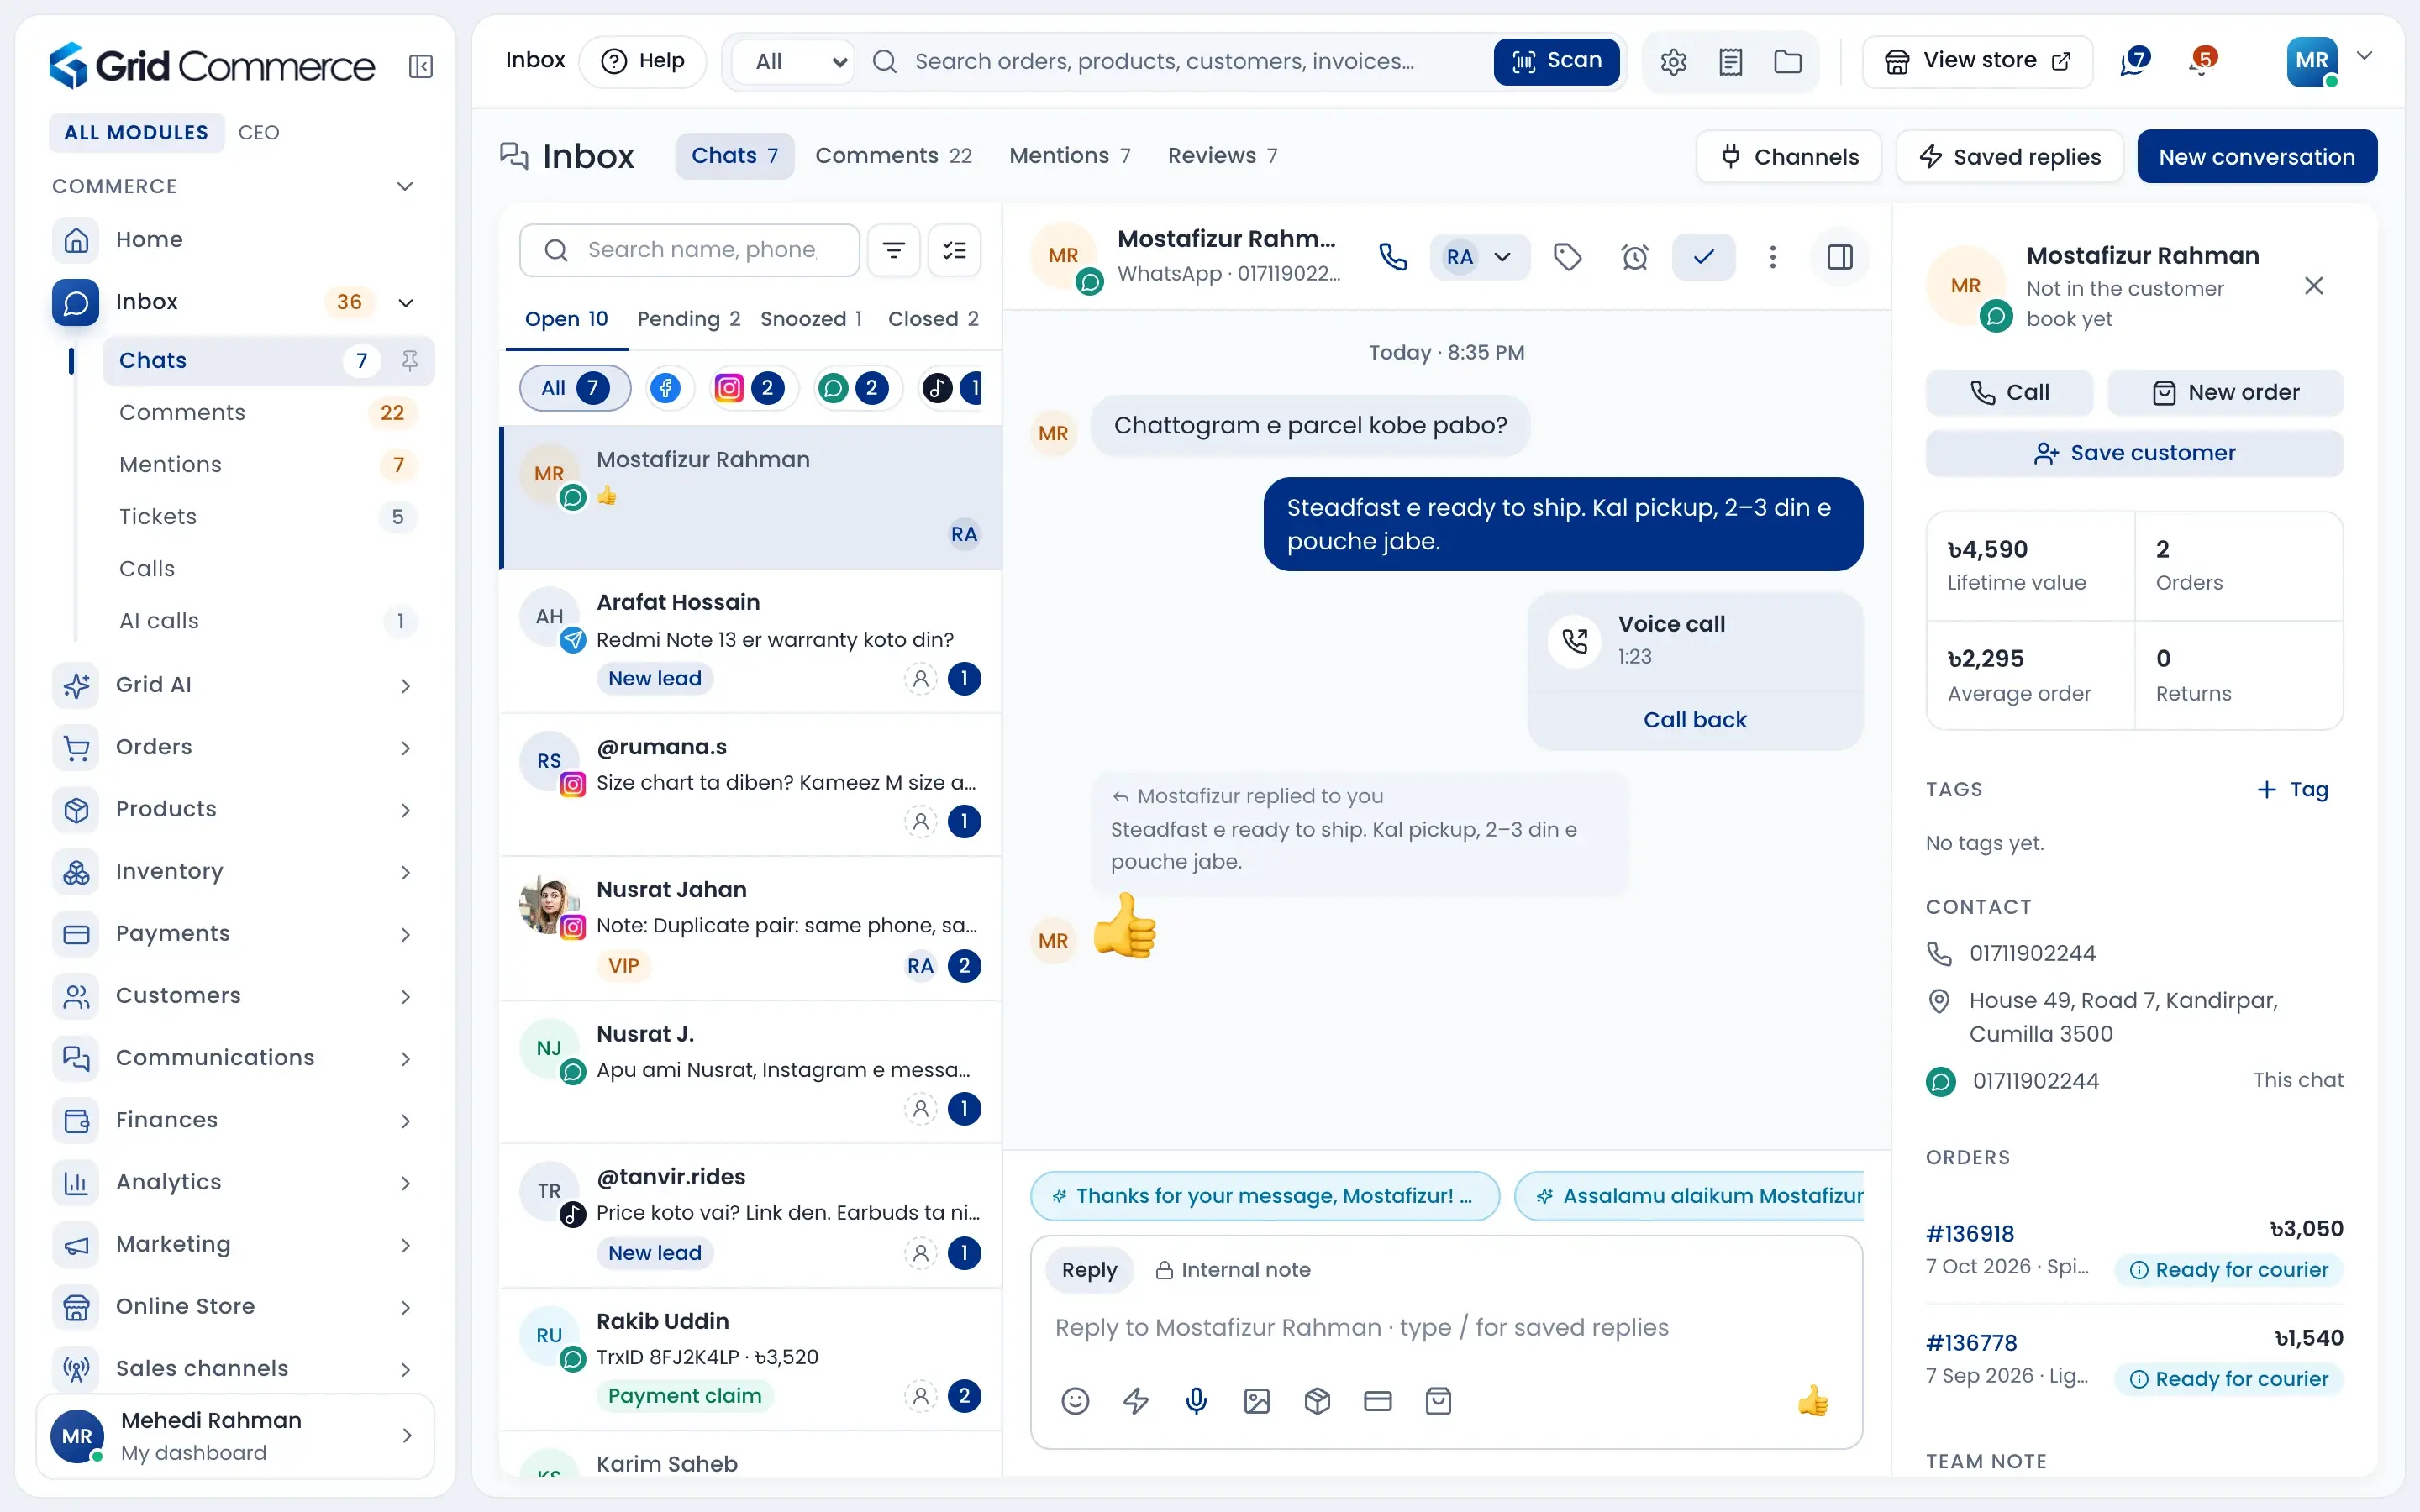
Task: Open the All search scope dropdown
Action: point(793,62)
